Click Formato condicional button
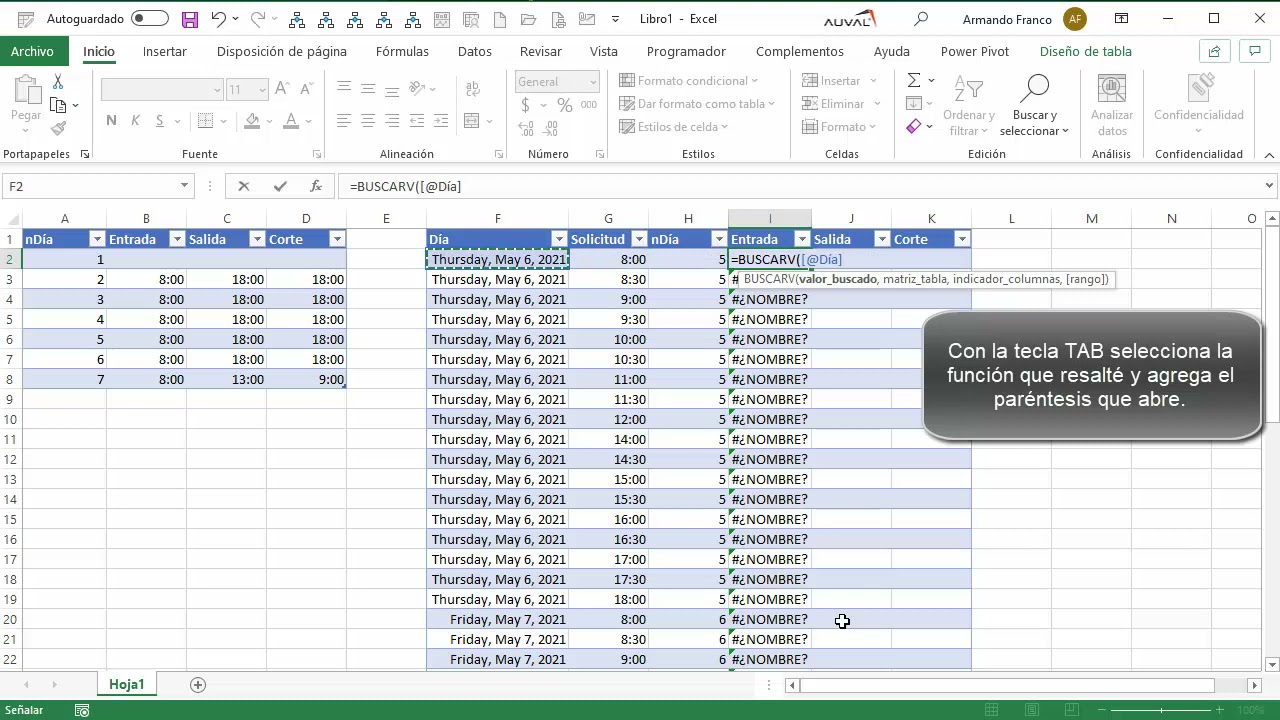This screenshot has width=1280, height=720. pos(689,81)
